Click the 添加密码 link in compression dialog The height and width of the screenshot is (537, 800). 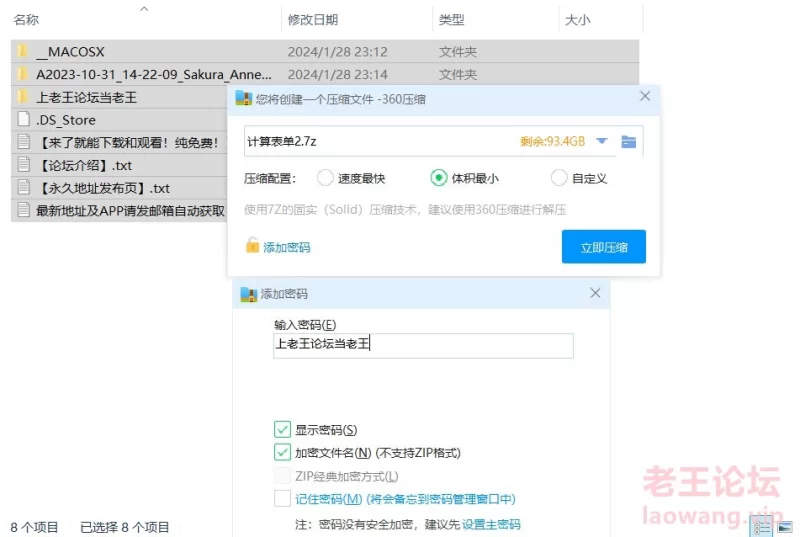(x=287, y=247)
